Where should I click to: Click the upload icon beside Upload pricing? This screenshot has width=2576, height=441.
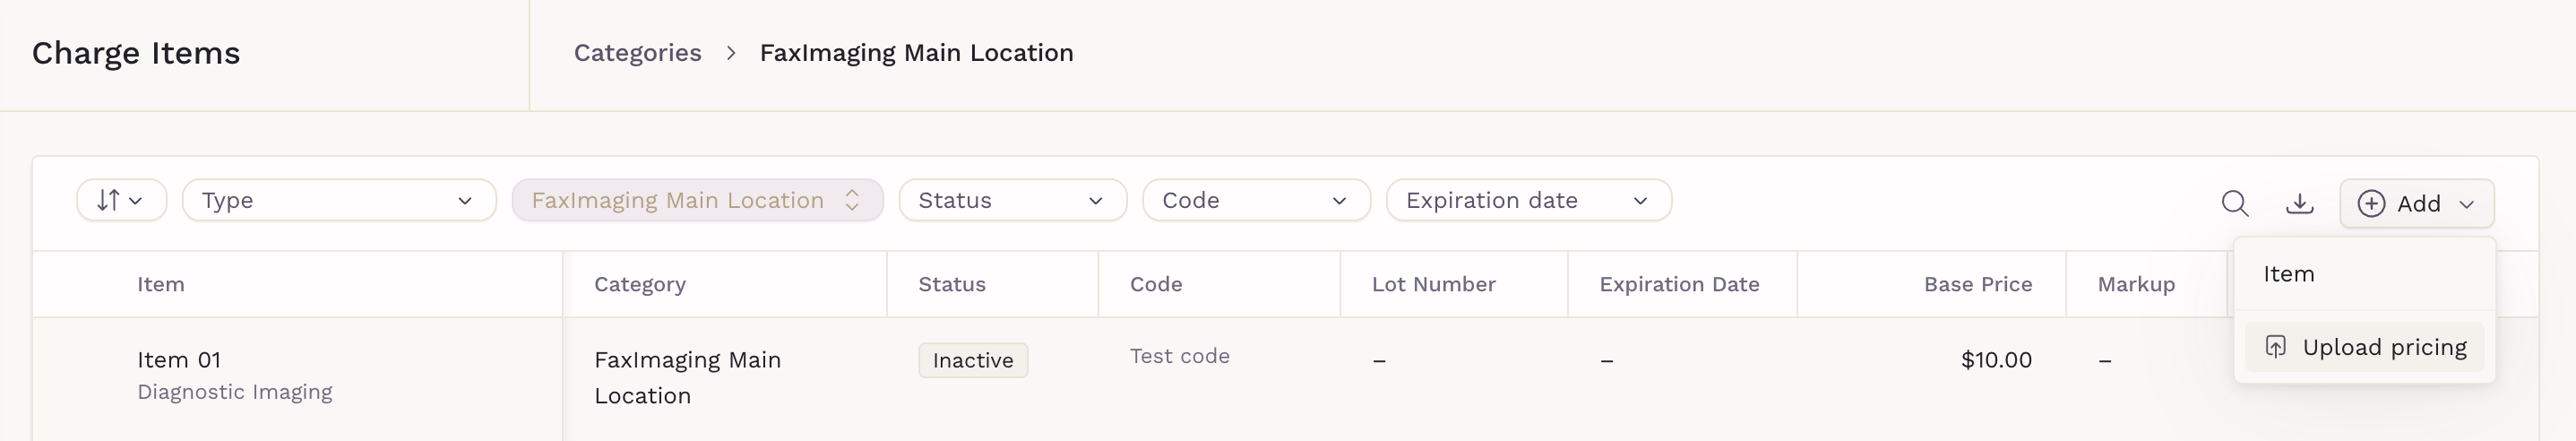(x=2275, y=347)
